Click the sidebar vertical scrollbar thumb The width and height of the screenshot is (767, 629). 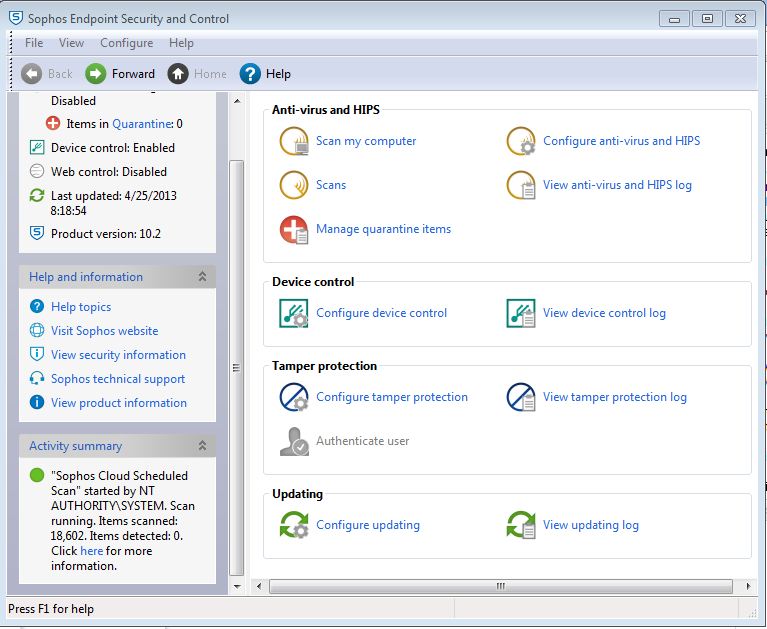pyautogui.click(x=237, y=368)
